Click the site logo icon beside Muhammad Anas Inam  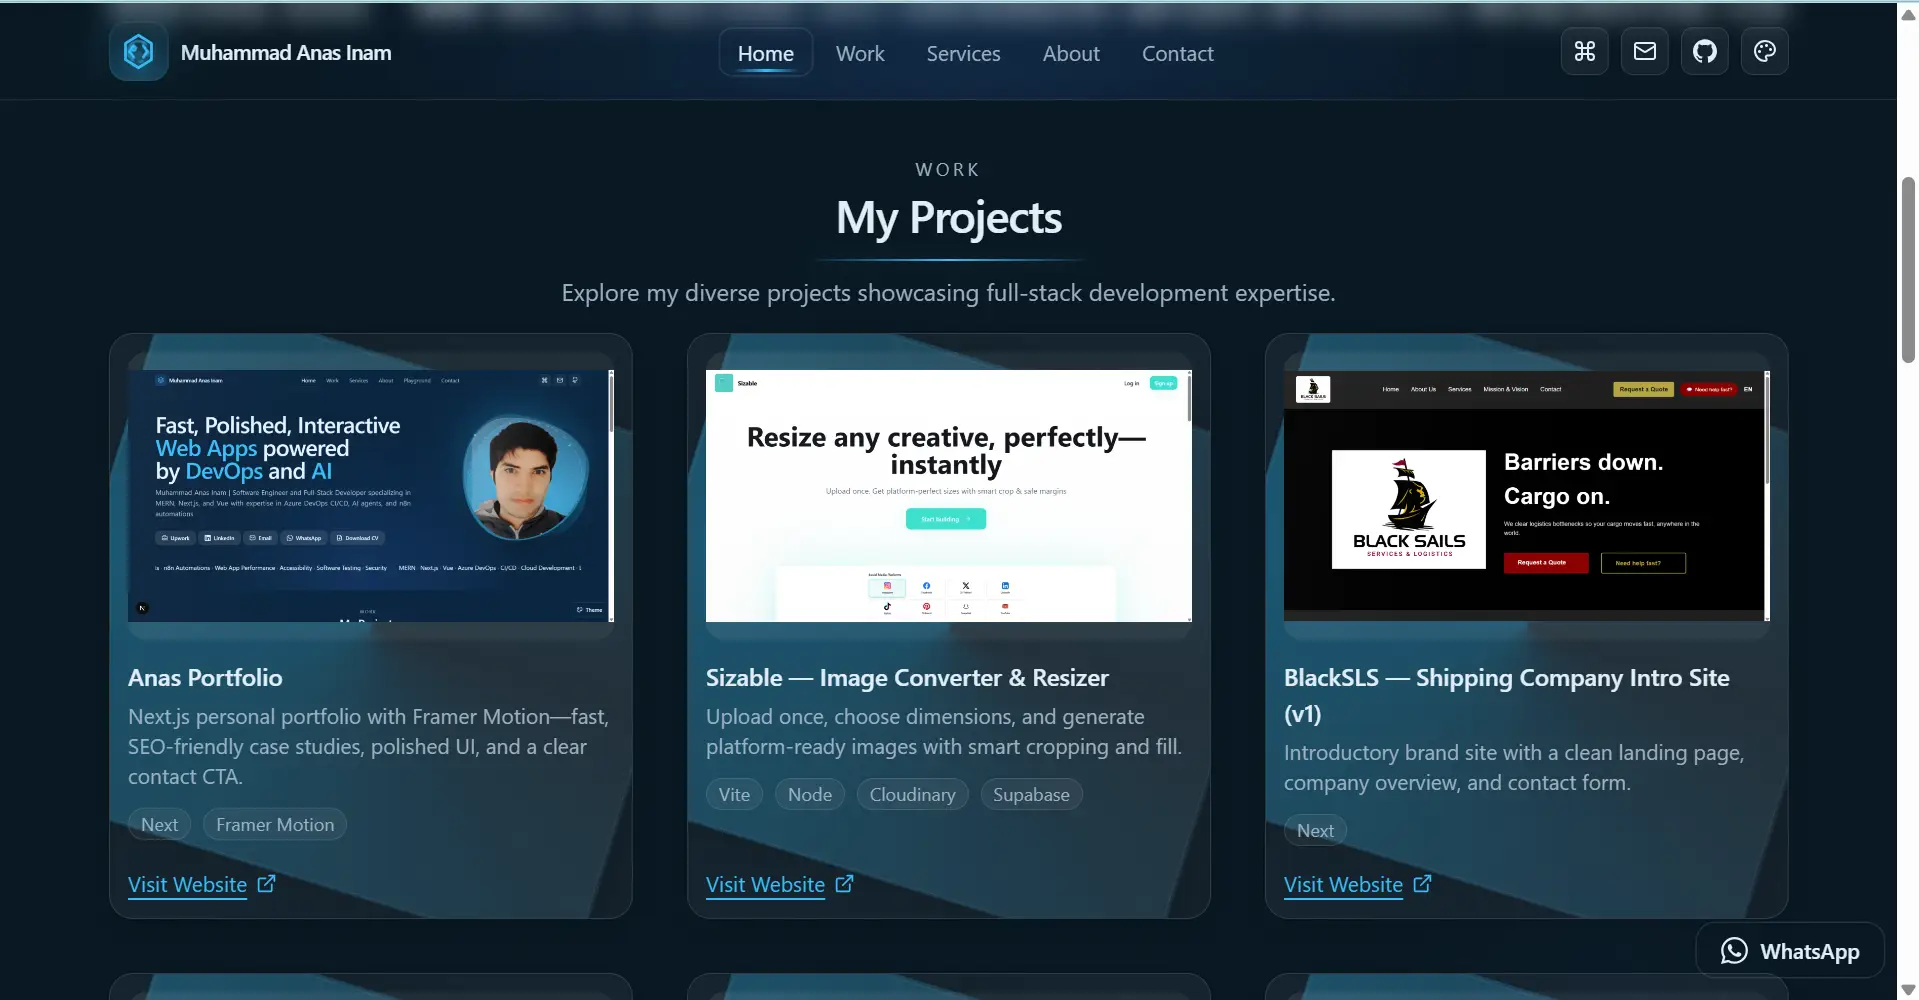coord(137,51)
